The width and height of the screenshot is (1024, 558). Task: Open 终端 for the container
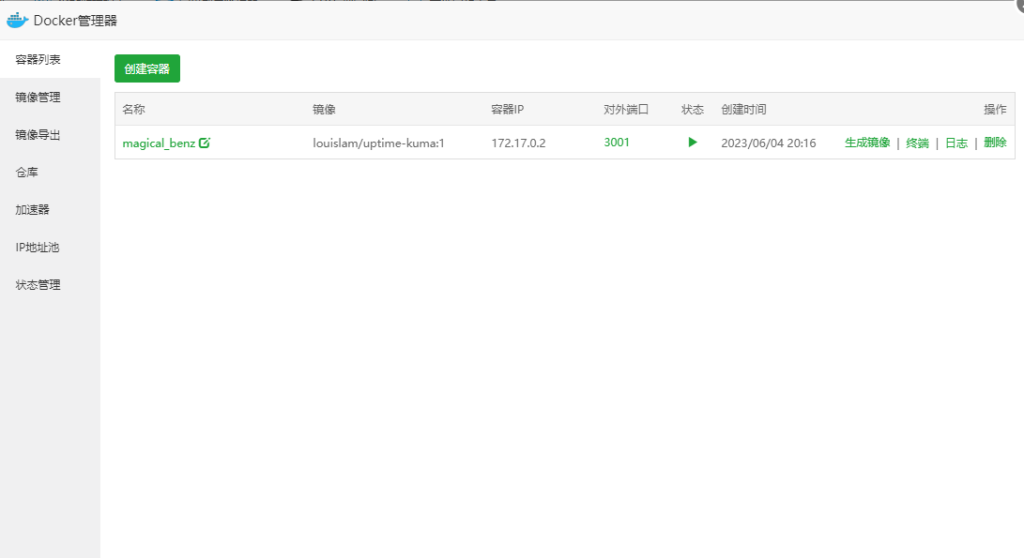(917, 143)
